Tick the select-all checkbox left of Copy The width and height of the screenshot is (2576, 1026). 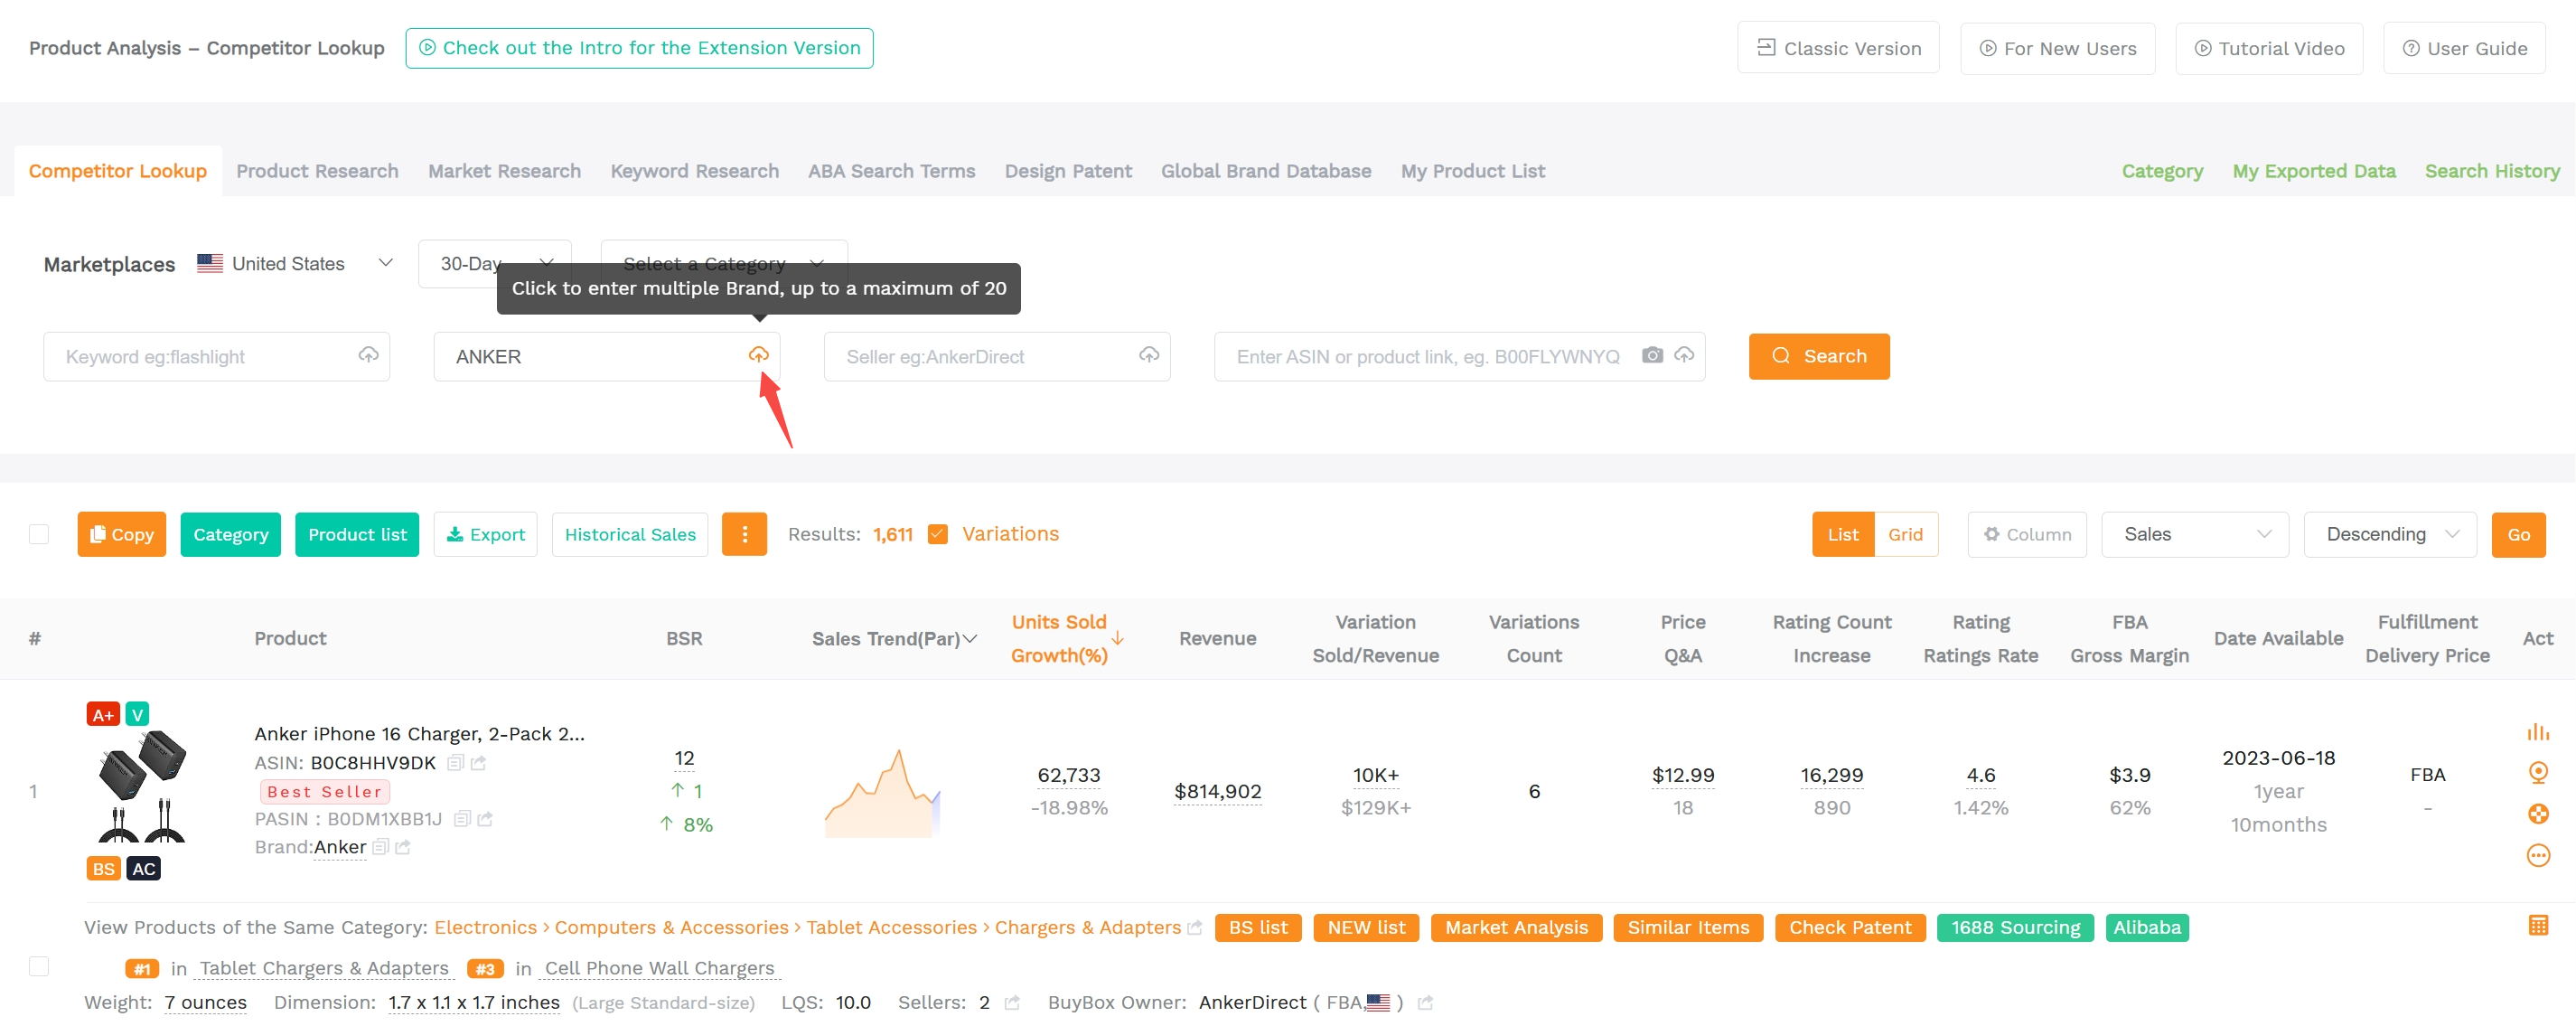point(39,534)
